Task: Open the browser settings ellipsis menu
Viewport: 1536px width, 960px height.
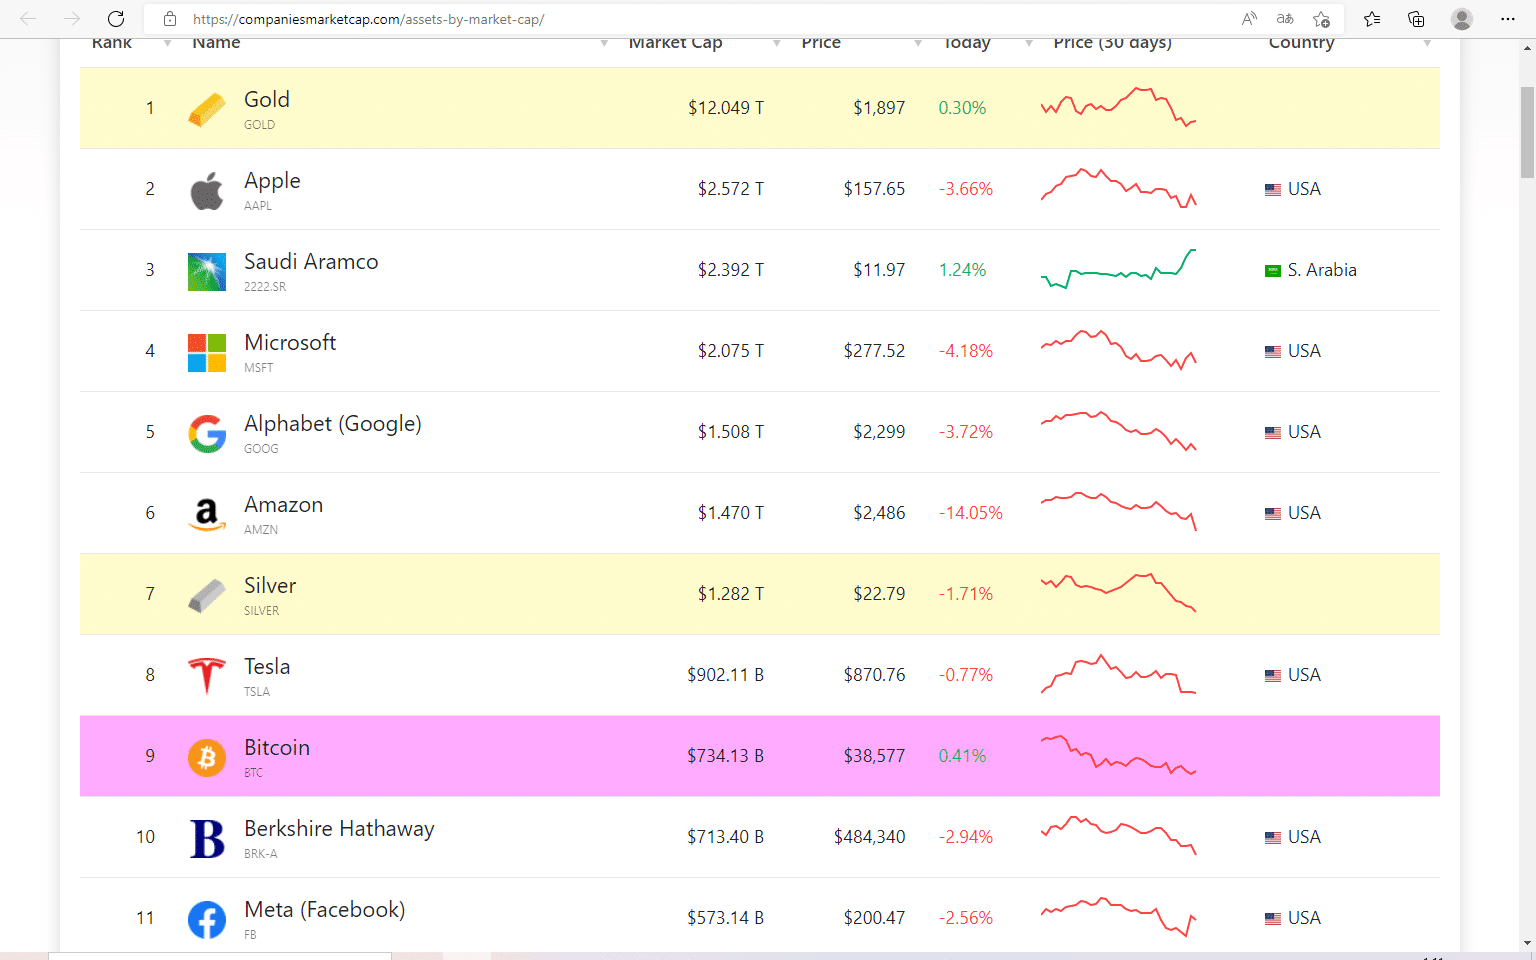Action: 1508,19
